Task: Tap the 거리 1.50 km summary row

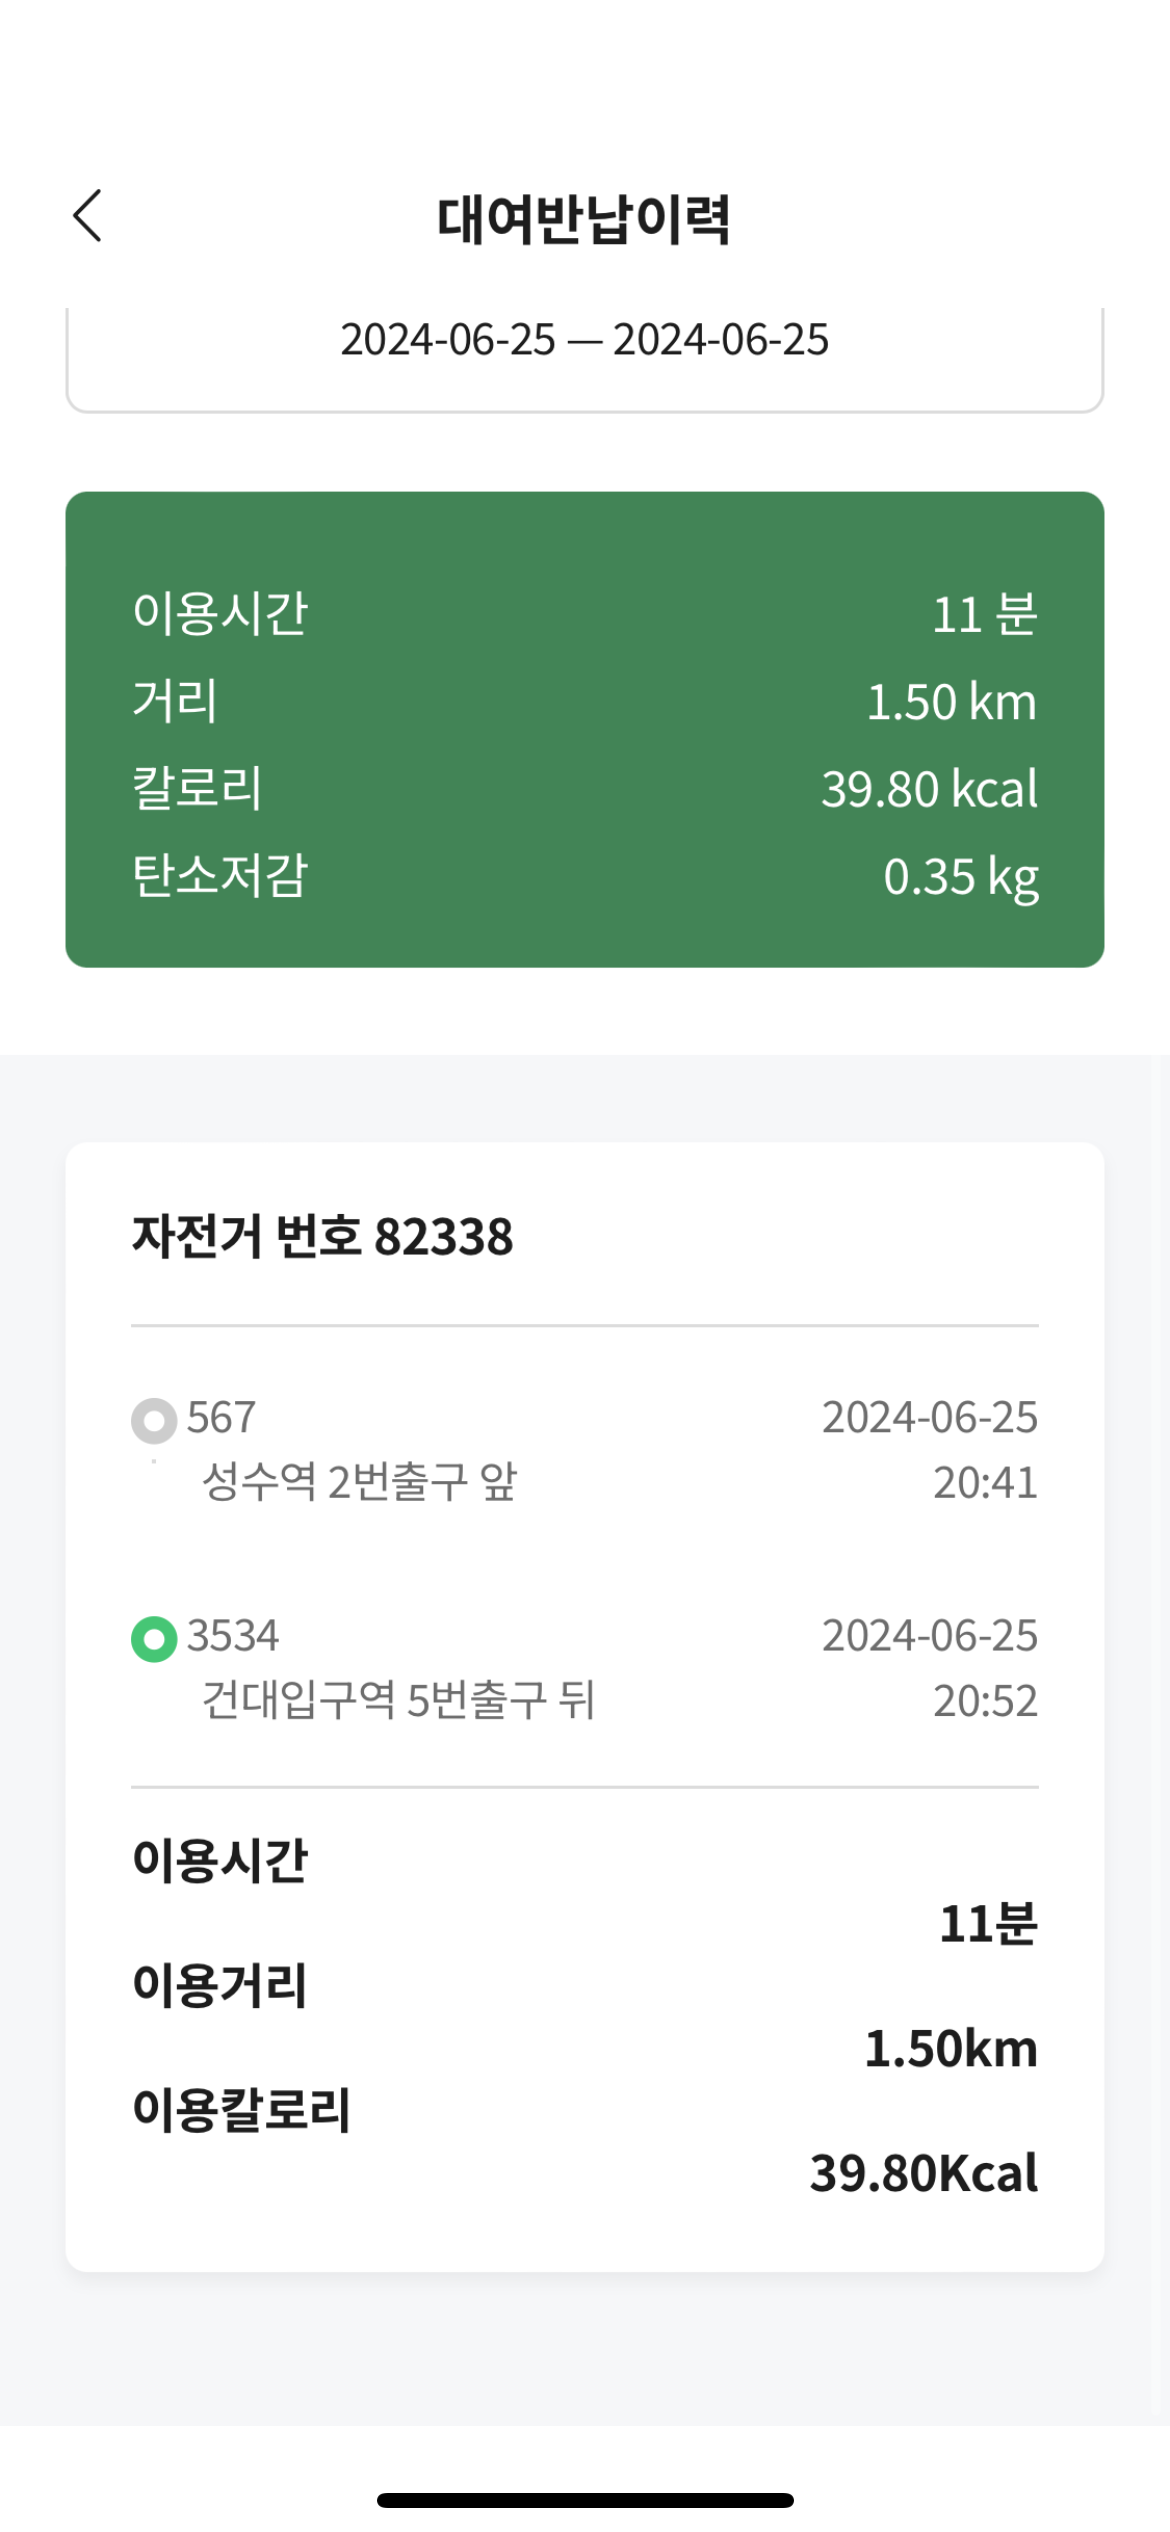Action: click(584, 701)
